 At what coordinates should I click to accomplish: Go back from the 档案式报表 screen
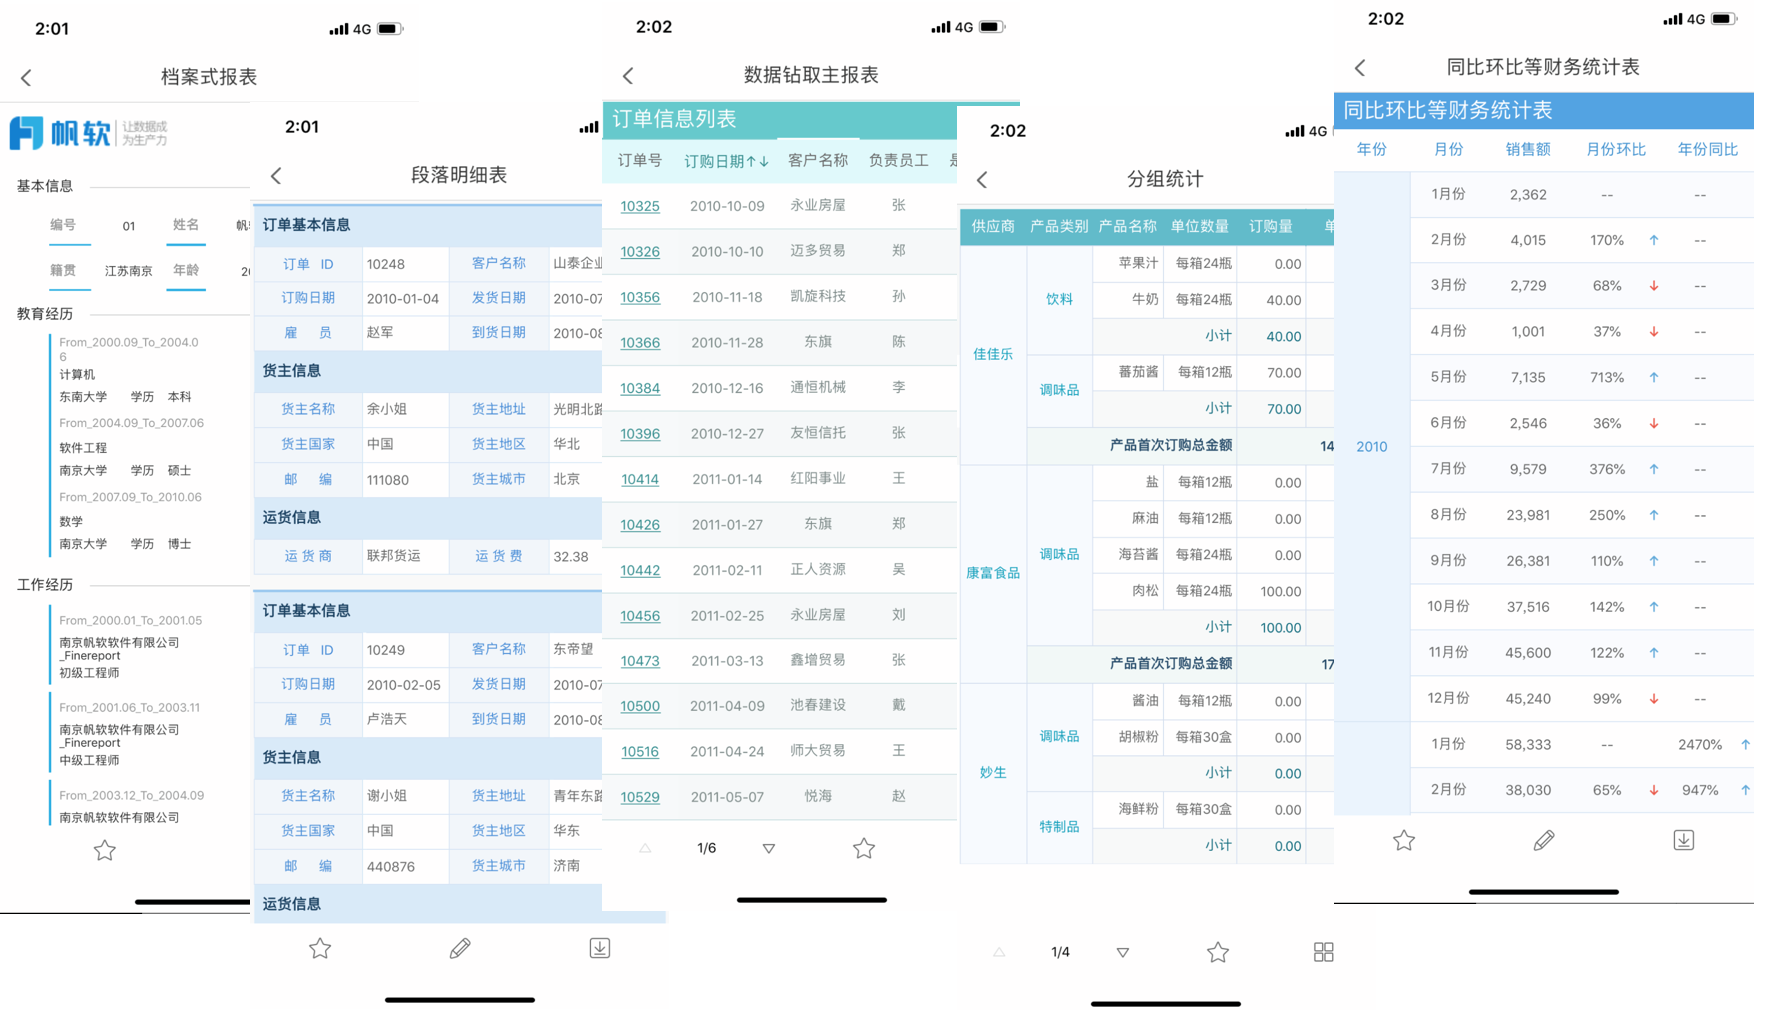tap(27, 77)
